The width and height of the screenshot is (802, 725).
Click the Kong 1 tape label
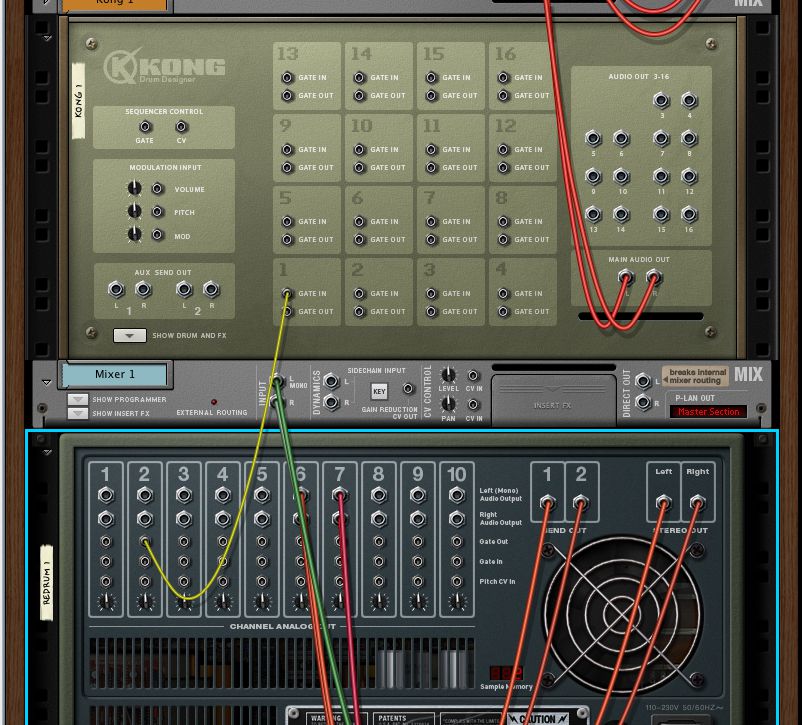[78, 100]
